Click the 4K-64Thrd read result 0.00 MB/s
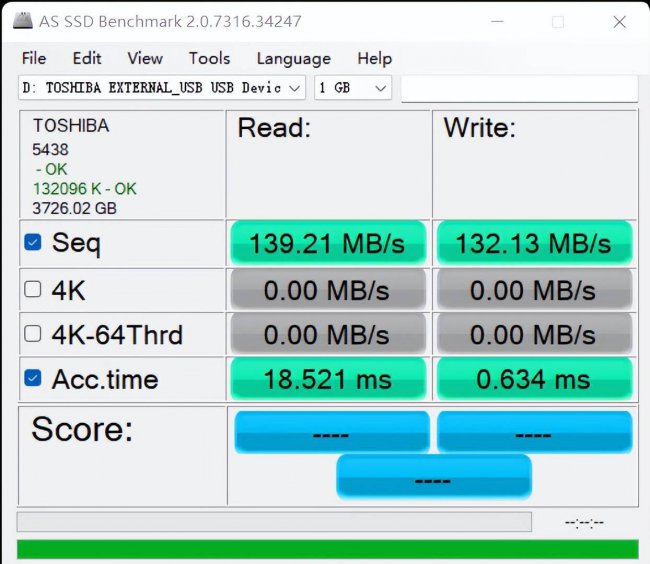The height and width of the screenshot is (564, 650). (x=328, y=334)
